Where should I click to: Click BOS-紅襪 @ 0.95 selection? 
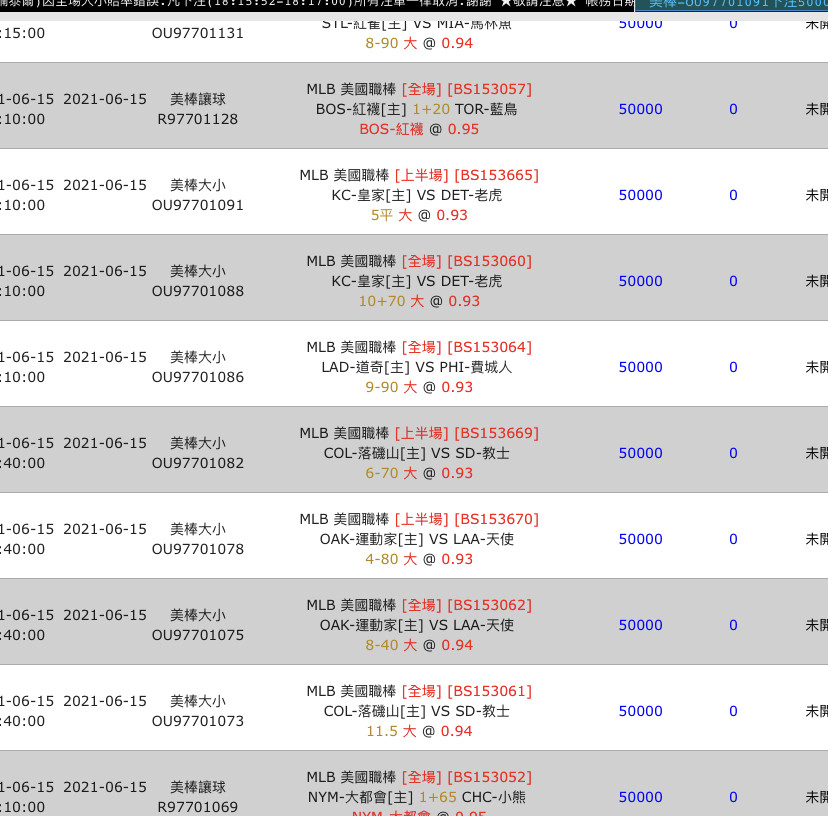click(419, 130)
